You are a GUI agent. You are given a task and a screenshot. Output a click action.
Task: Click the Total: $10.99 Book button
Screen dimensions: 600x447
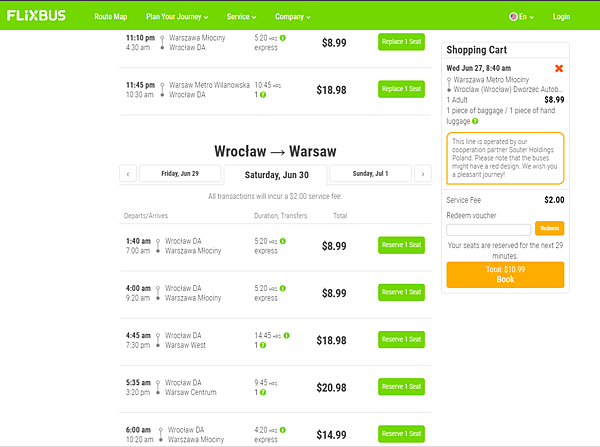(x=505, y=274)
